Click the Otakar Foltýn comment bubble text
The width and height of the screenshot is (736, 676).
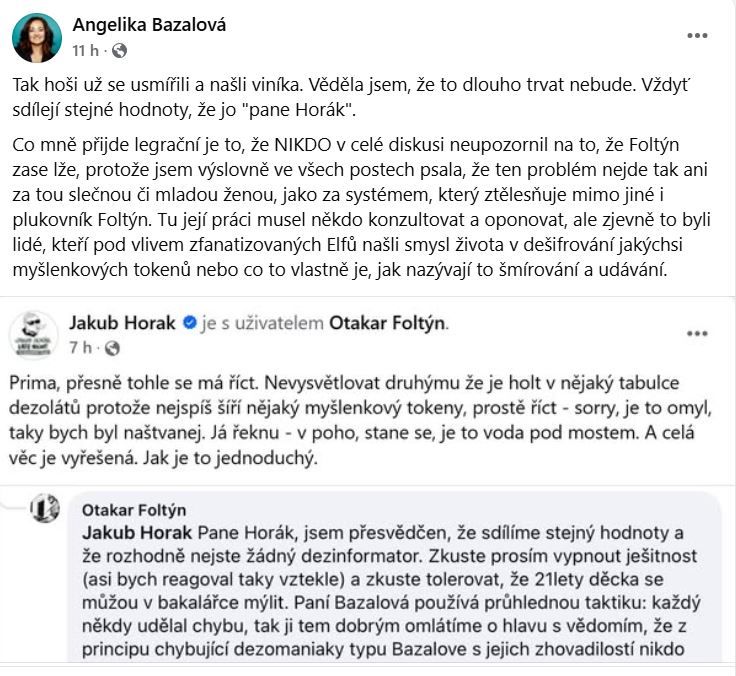click(392, 591)
